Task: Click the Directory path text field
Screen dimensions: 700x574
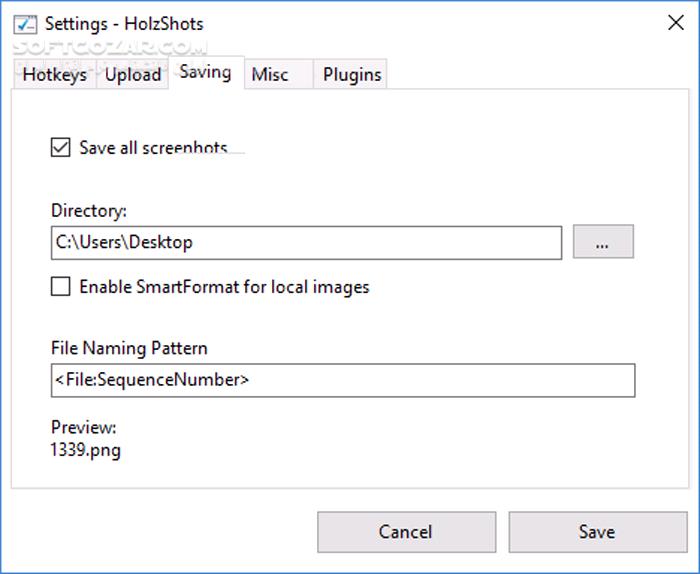Action: [x=306, y=242]
